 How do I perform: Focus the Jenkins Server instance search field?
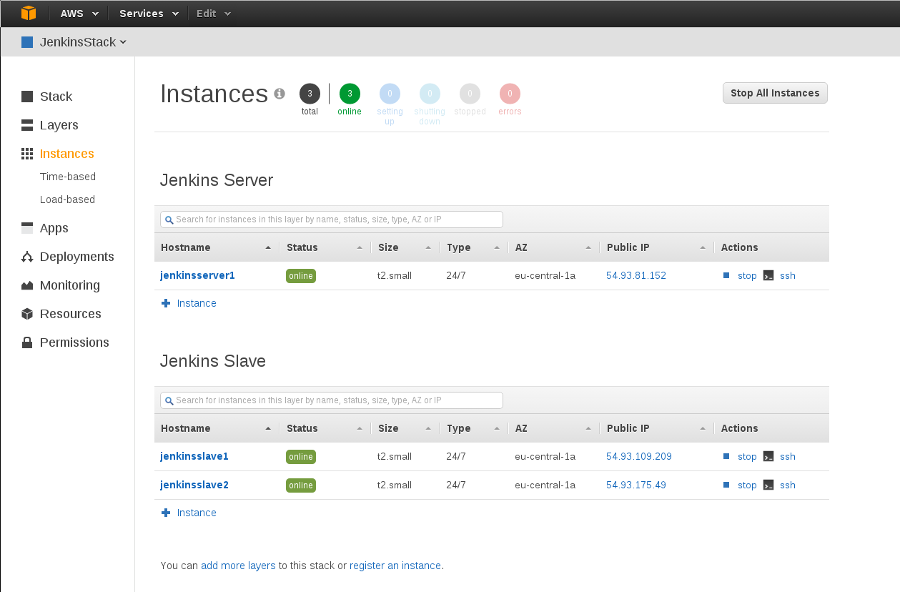[x=331, y=219]
